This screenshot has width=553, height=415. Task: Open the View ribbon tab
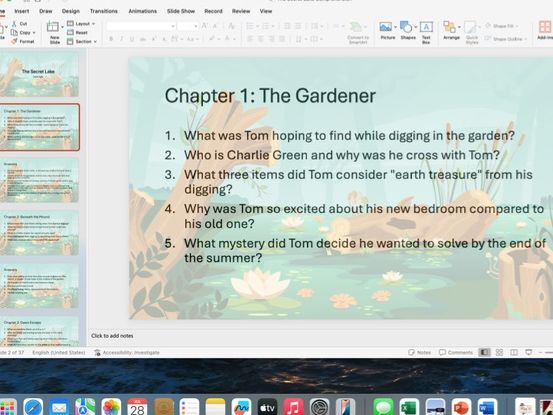pyautogui.click(x=266, y=11)
